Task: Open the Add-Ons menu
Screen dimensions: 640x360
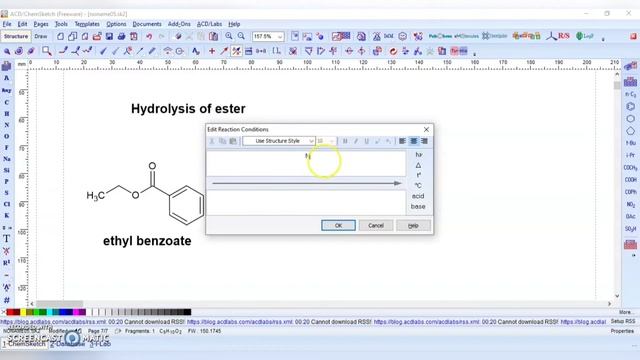Action: click(x=179, y=24)
